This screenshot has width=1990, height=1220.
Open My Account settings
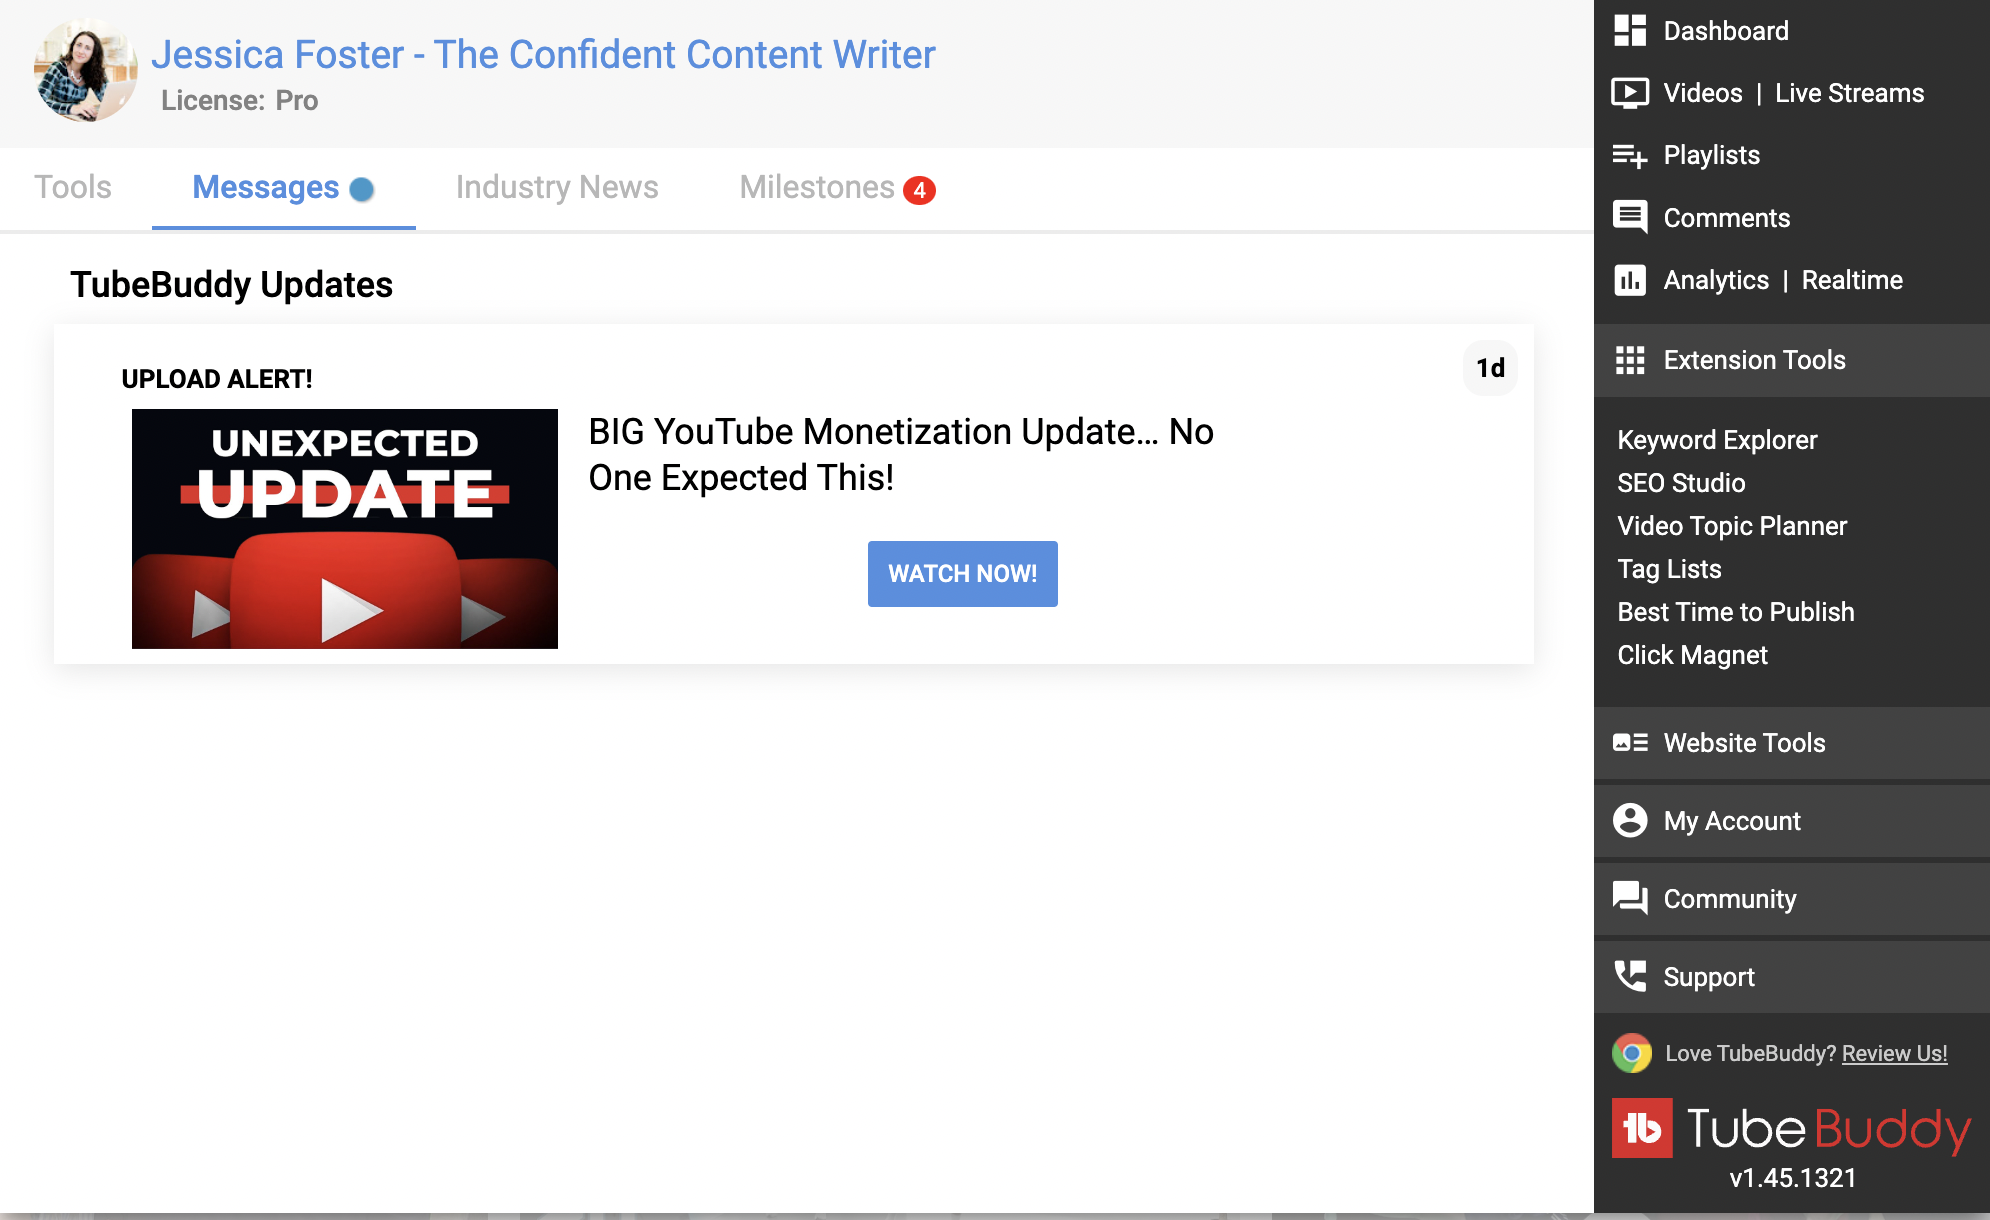pyautogui.click(x=1730, y=821)
